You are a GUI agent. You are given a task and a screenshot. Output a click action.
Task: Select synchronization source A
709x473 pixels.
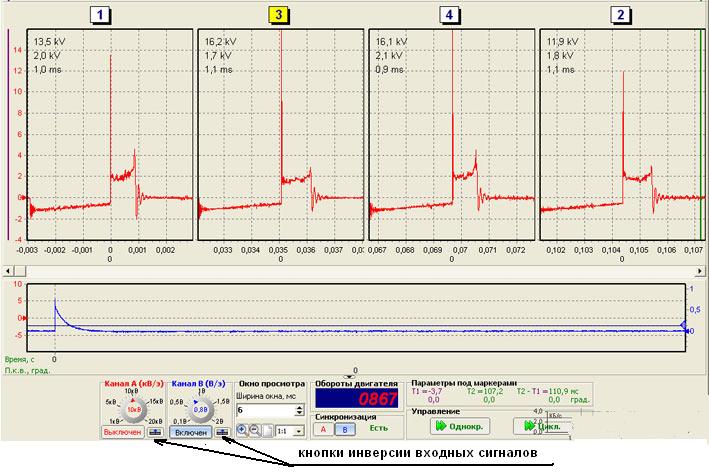click(x=323, y=429)
